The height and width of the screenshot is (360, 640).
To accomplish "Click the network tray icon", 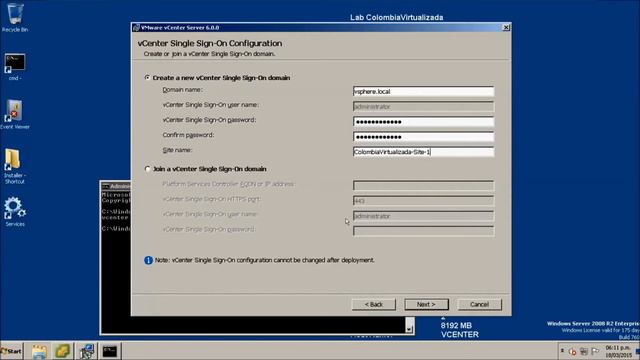I will tap(584, 351).
